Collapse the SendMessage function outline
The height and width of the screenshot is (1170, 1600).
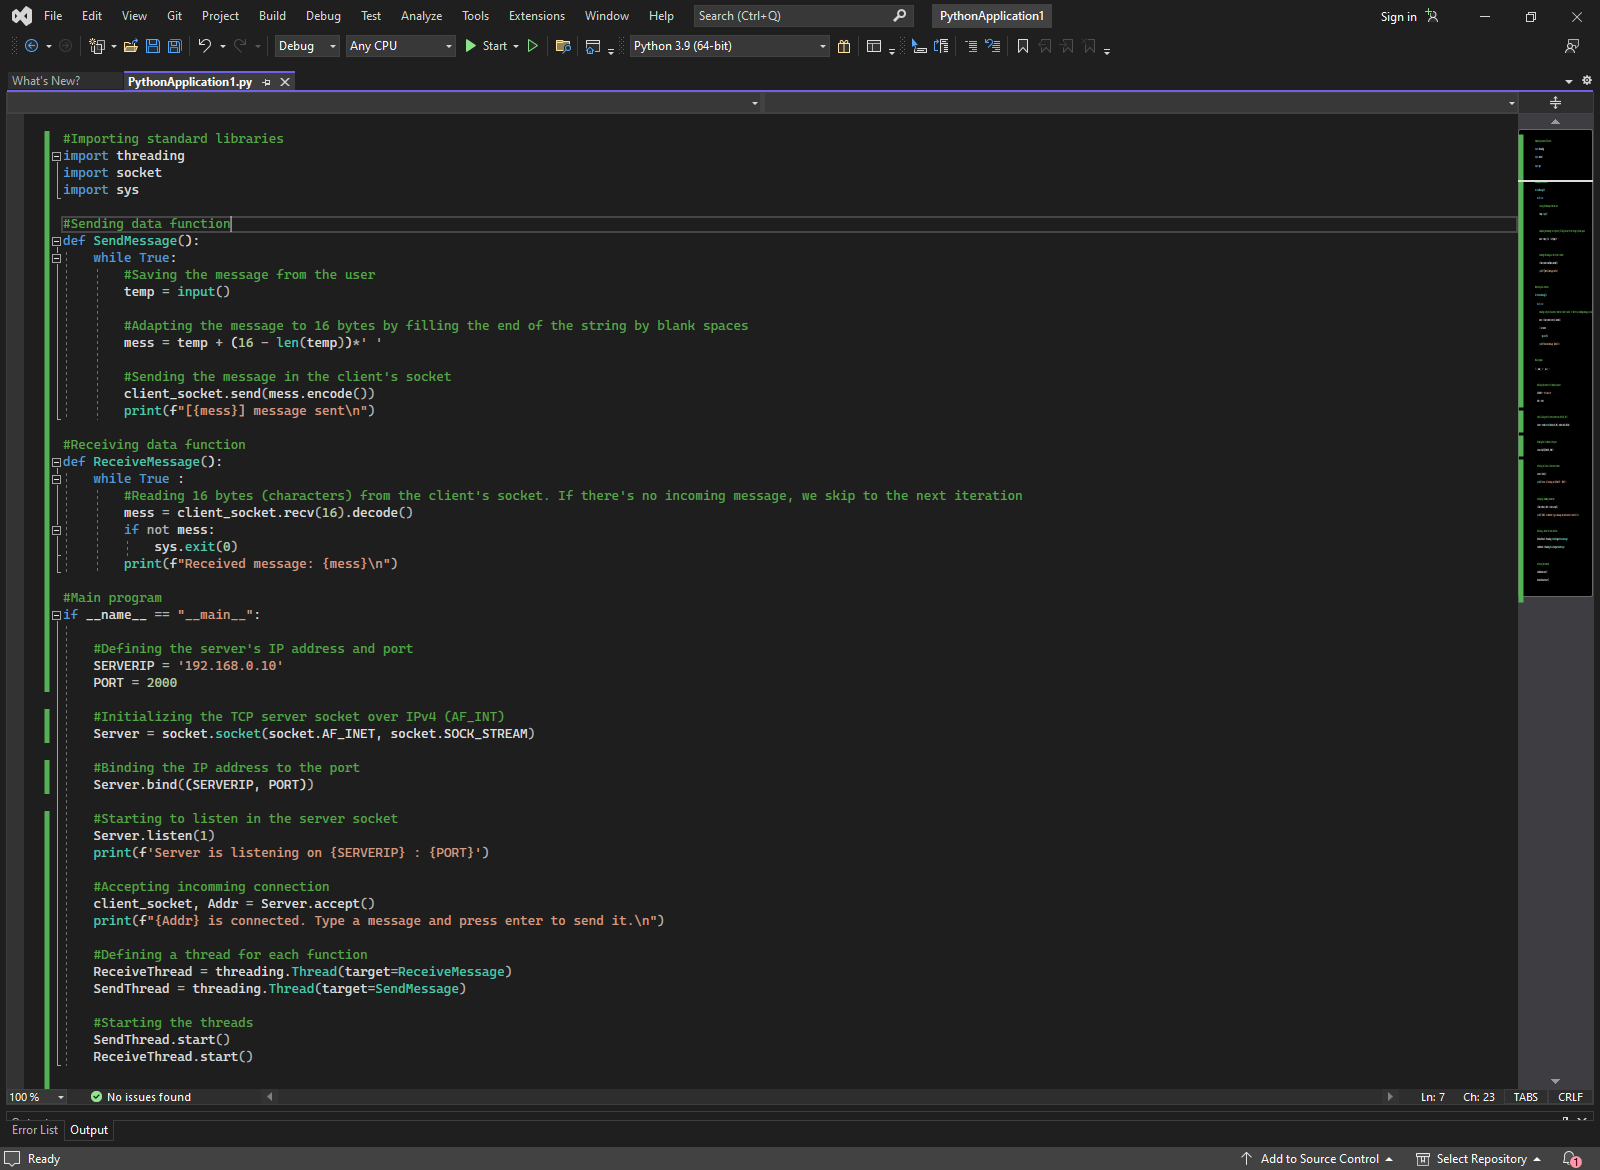coord(56,241)
